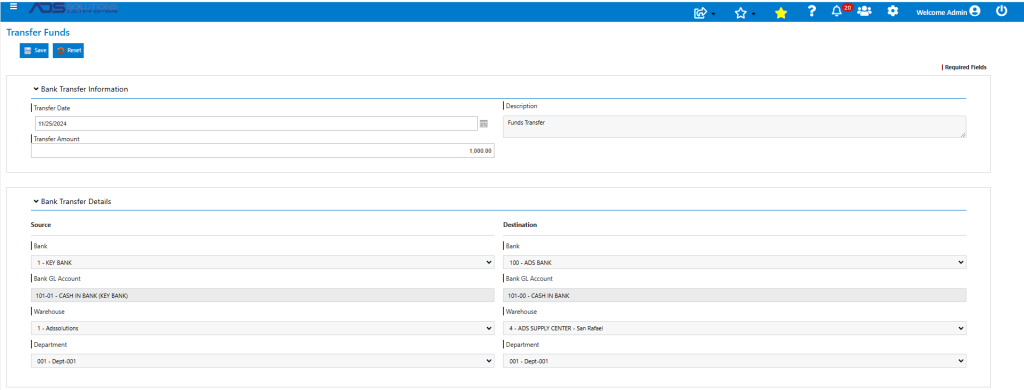Click the Transfer Amount label
The height and width of the screenshot is (390, 1024).
57,139
